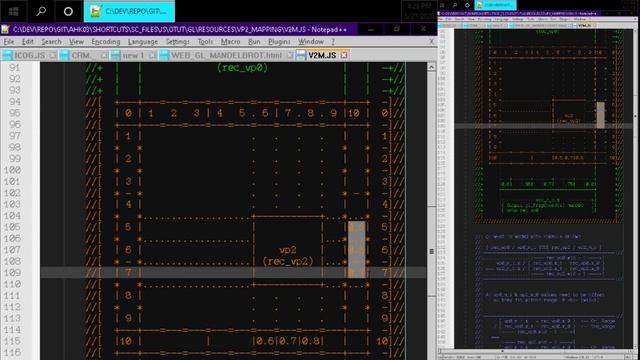Screen dimensions: 640x360
Task: Close the ICOG.JS tab
Action: [53, 55]
